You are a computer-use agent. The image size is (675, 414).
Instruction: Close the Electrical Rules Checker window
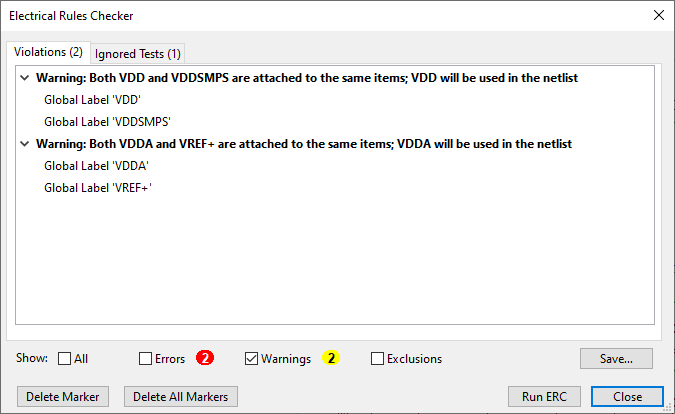tap(658, 15)
